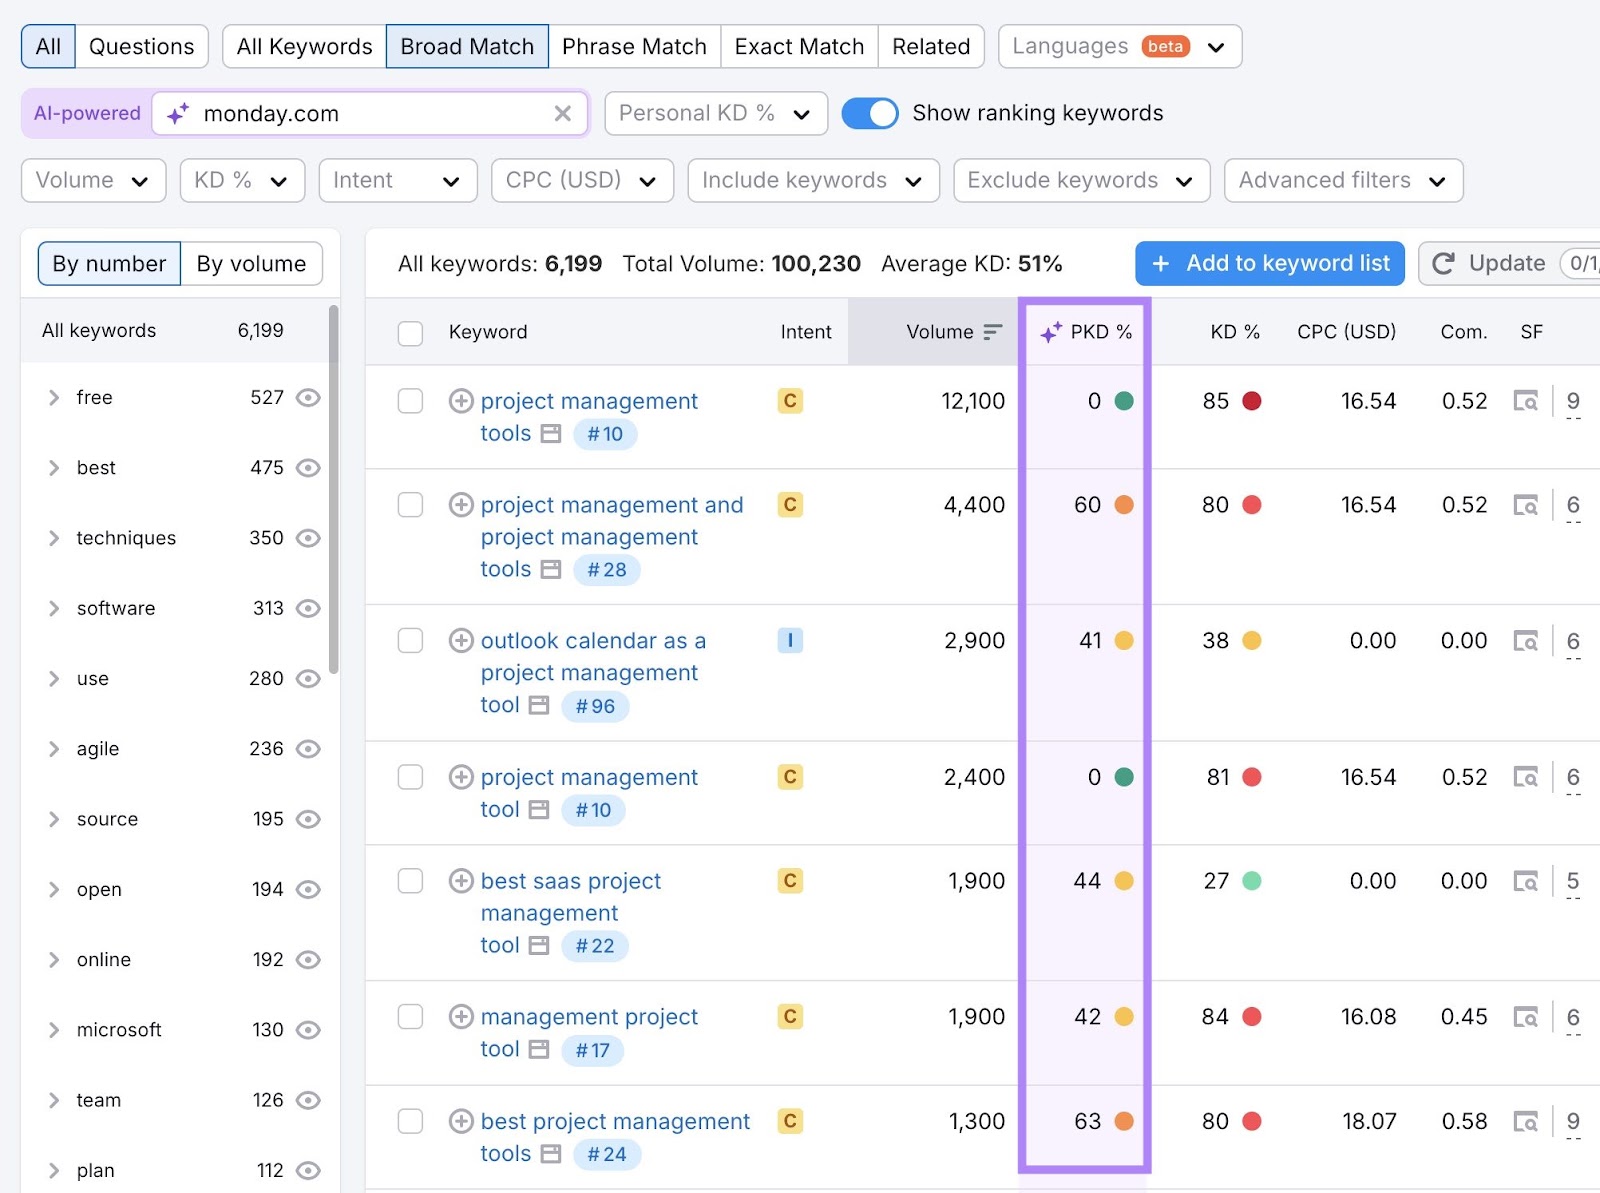The width and height of the screenshot is (1600, 1193).
Task: Open the CPC (USD) filter dropdown
Action: [x=582, y=181]
